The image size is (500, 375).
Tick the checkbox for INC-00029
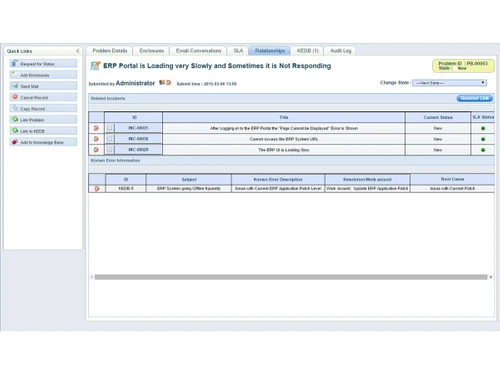click(x=109, y=150)
